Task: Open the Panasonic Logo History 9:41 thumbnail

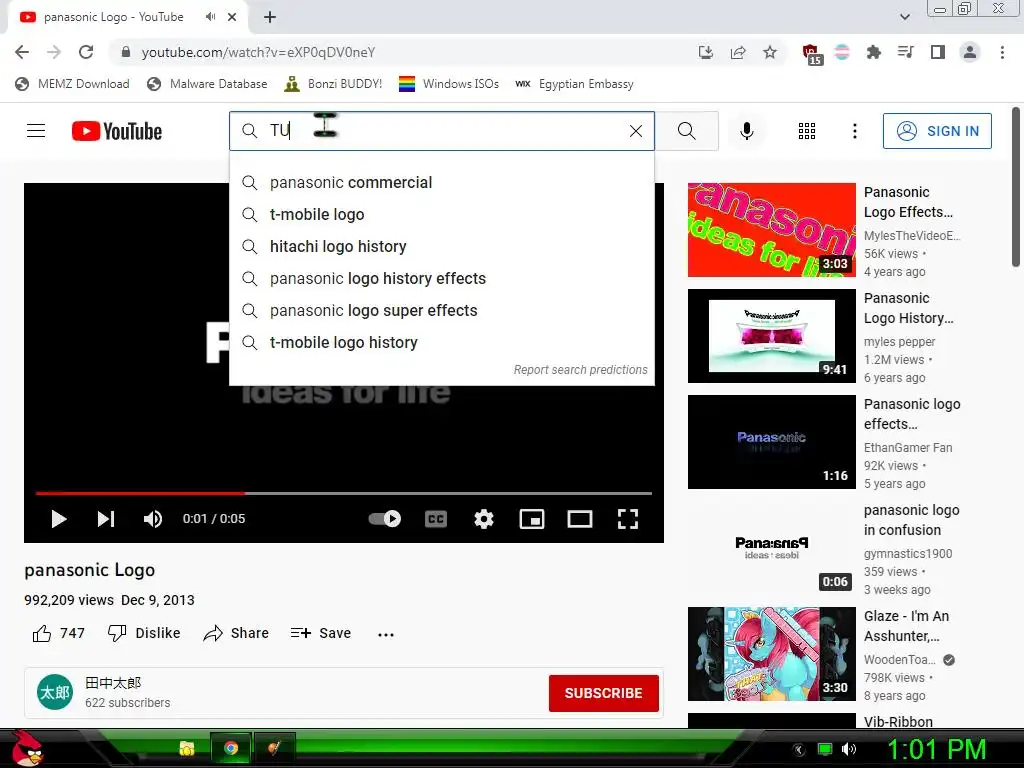Action: [771, 336]
